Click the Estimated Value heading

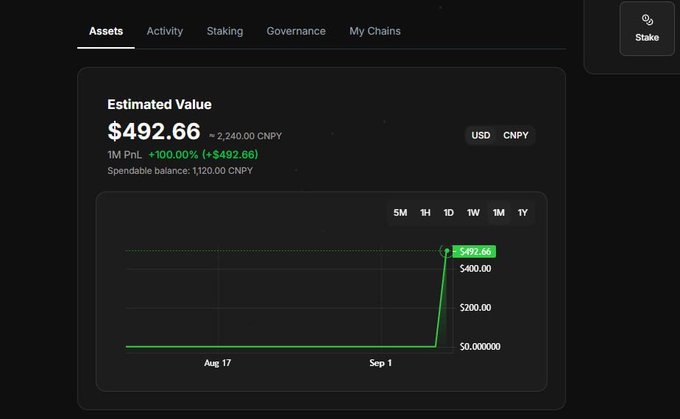[159, 105]
